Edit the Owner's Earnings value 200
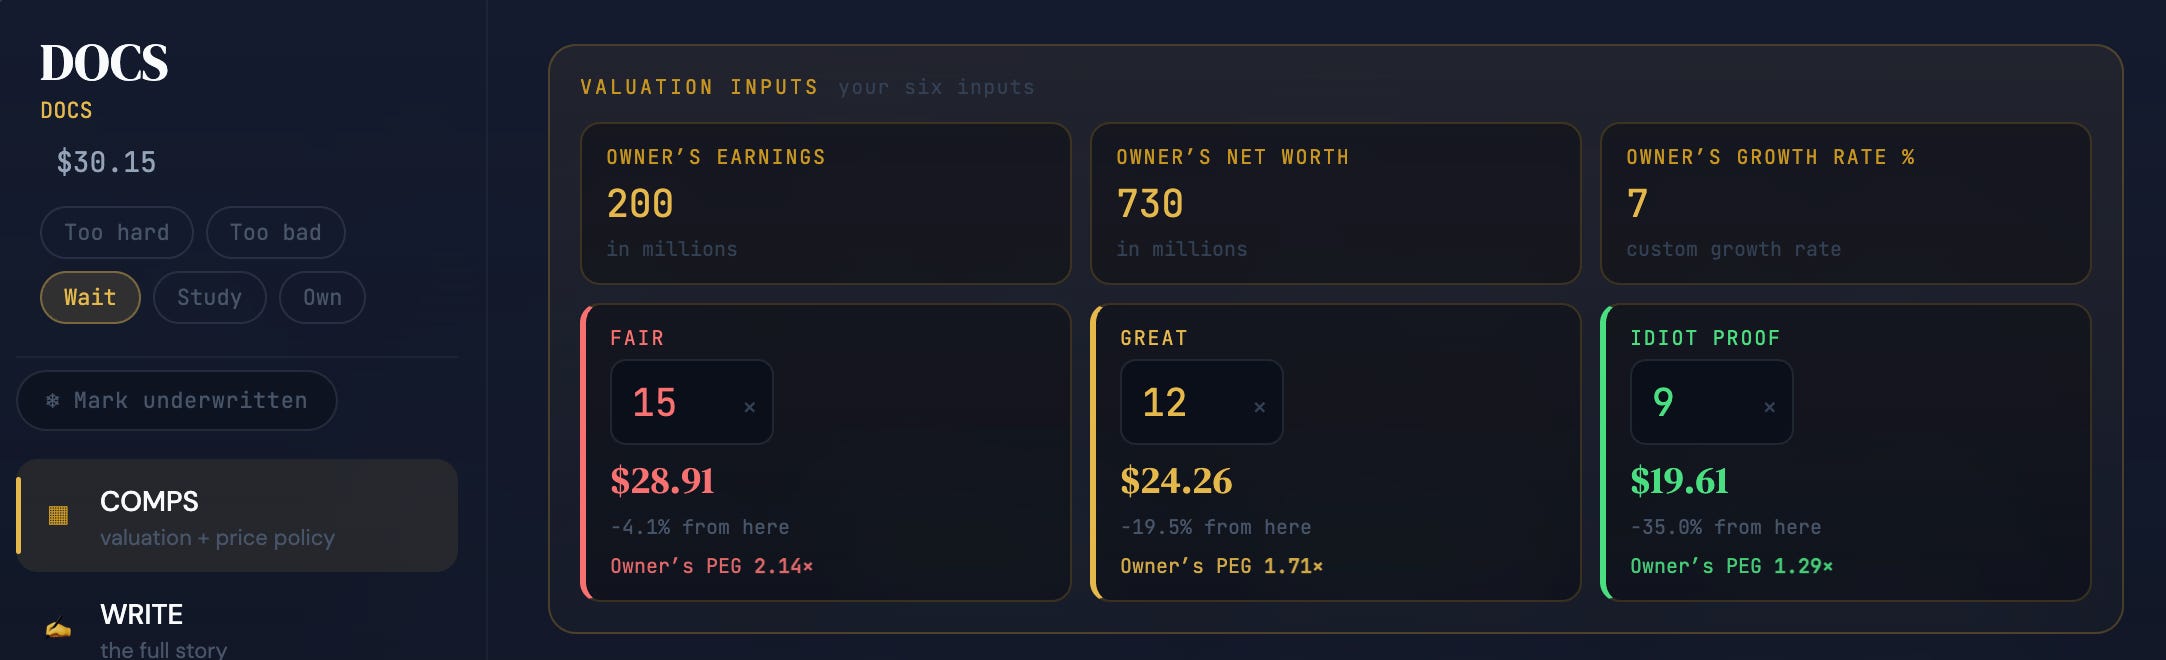The width and height of the screenshot is (2166, 660). coord(640,204)
